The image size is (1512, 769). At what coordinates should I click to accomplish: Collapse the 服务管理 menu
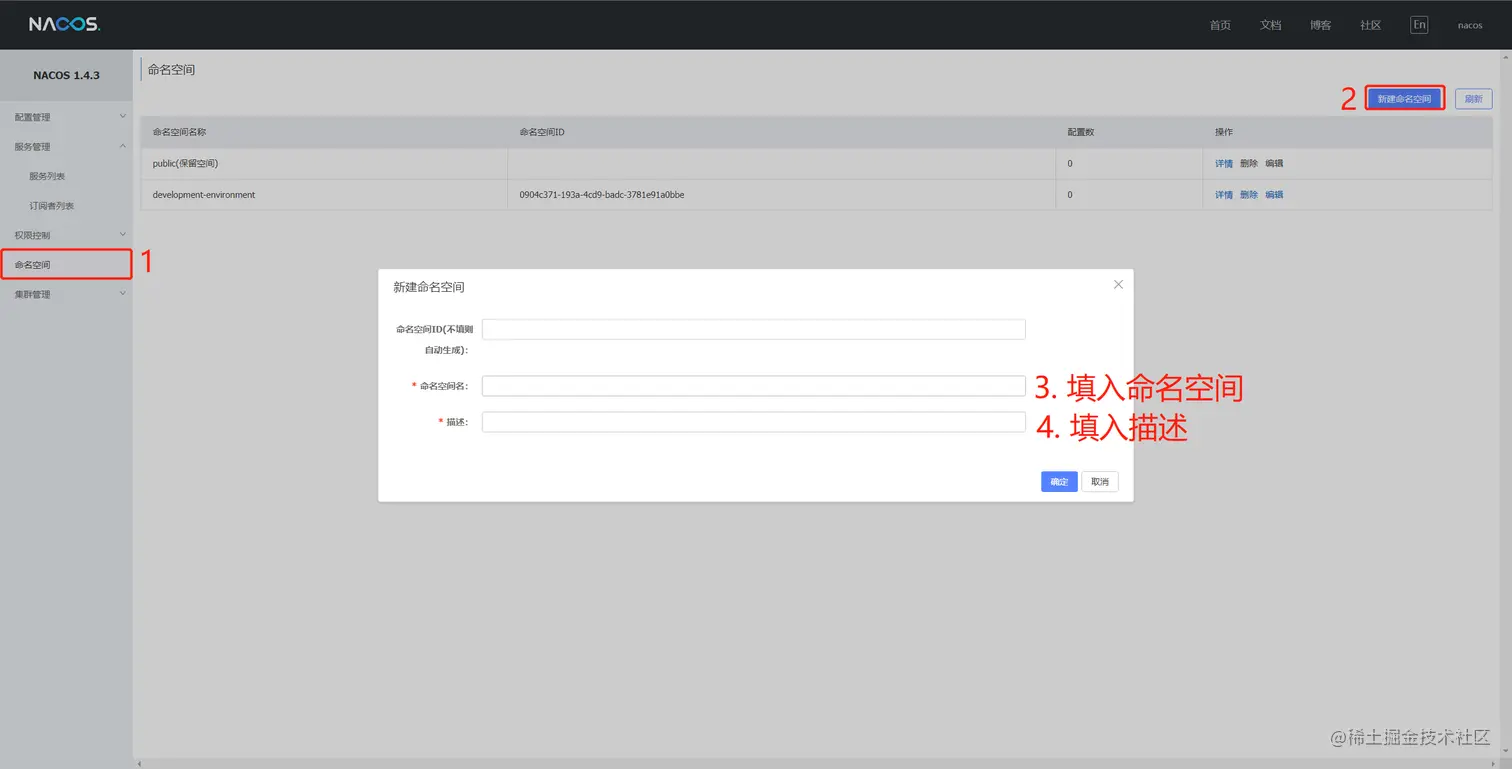[x=66, y=147]
